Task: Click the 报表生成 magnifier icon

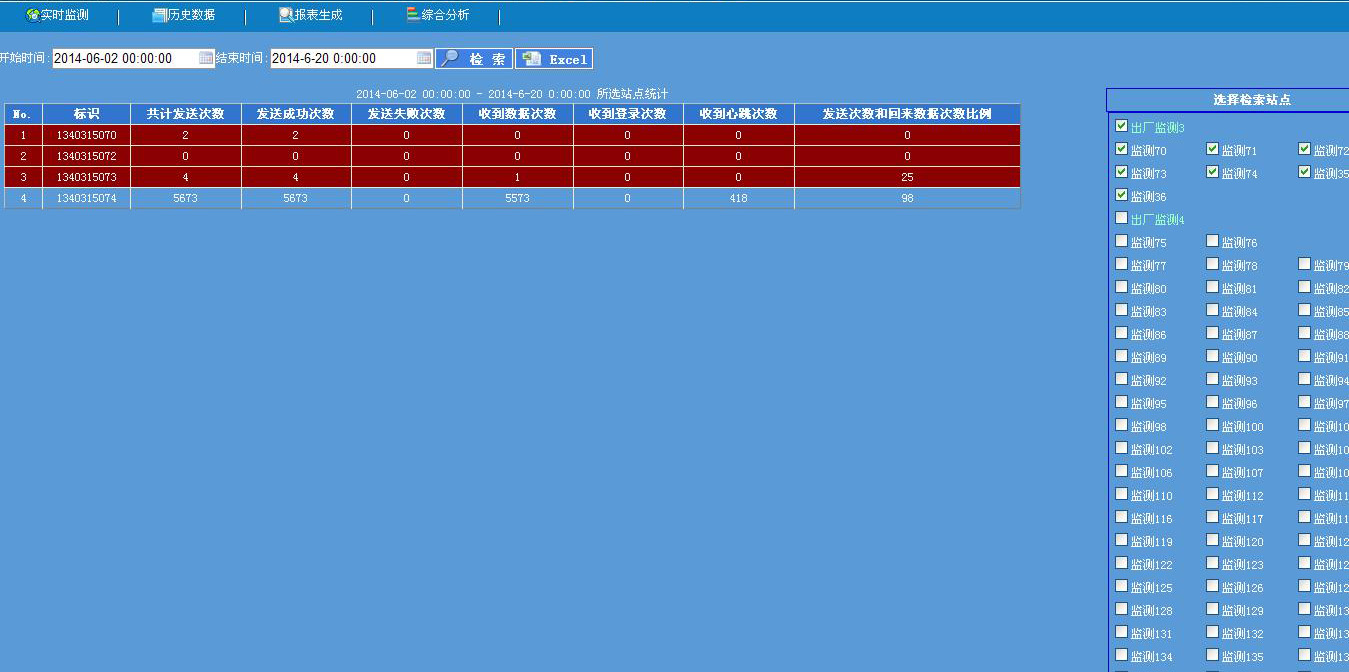Action: click(x=286, y=16)
